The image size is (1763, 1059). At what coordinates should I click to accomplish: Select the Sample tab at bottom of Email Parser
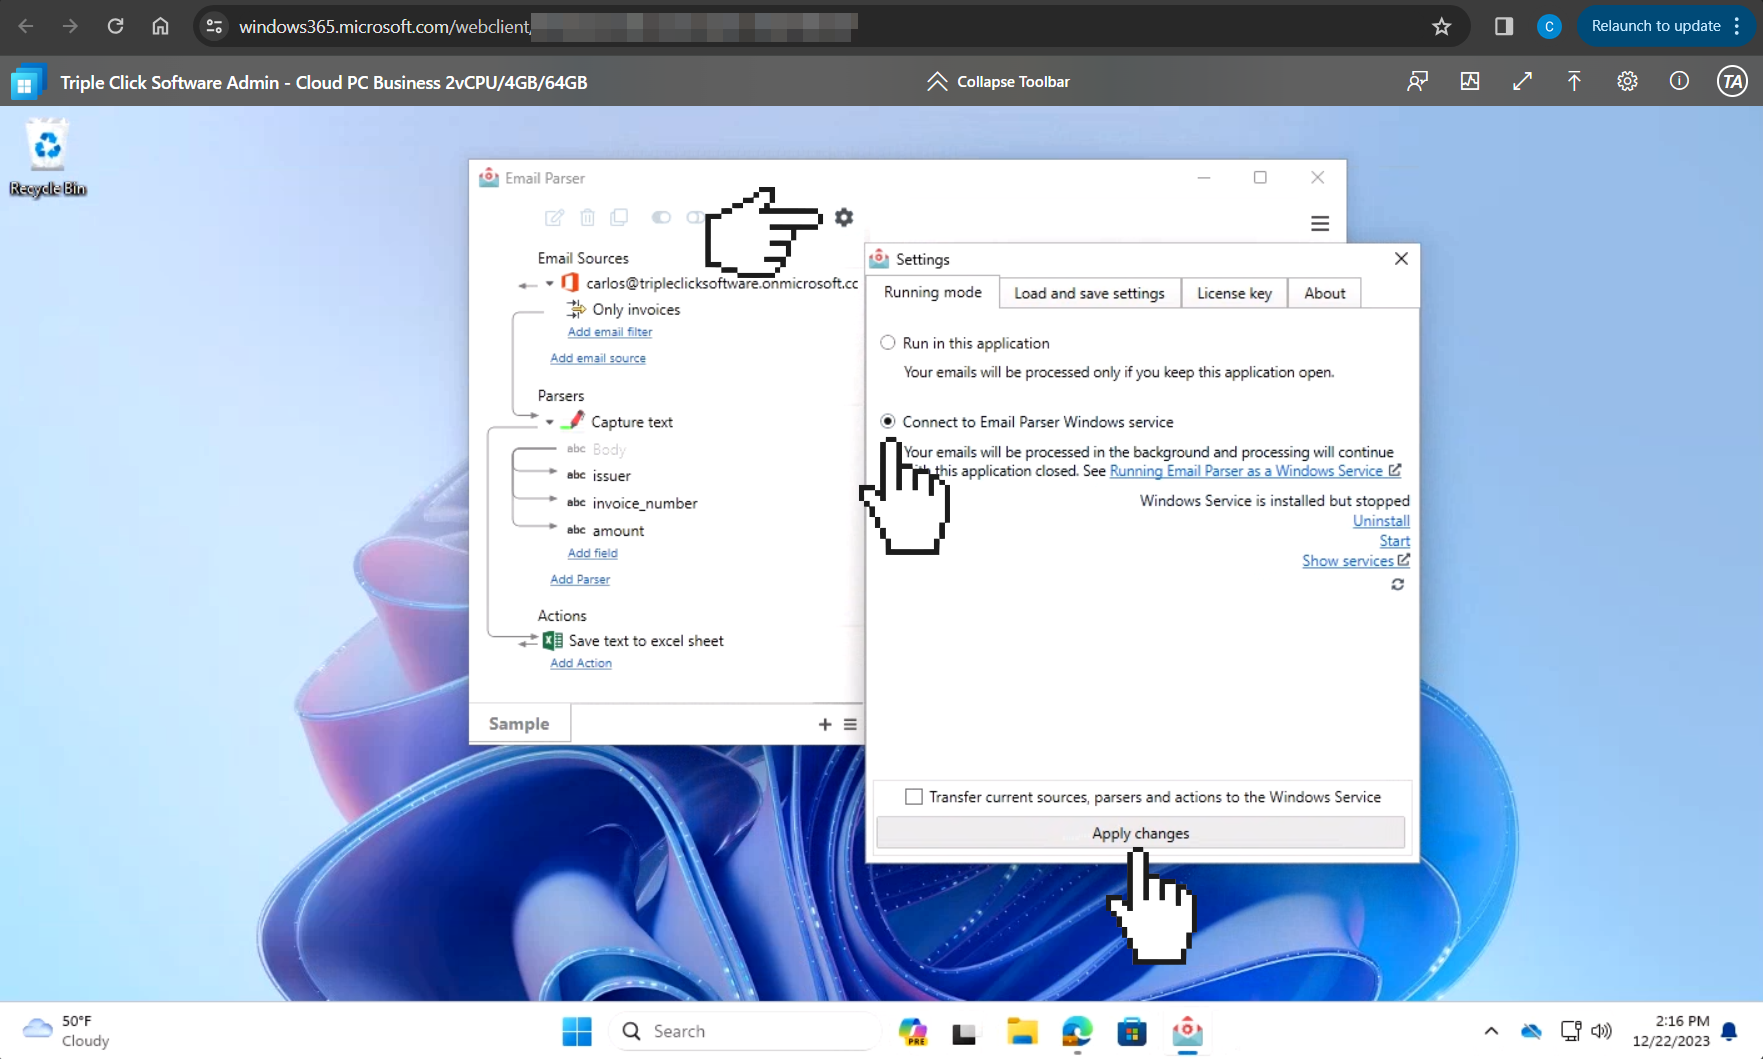tap(519, 724)
